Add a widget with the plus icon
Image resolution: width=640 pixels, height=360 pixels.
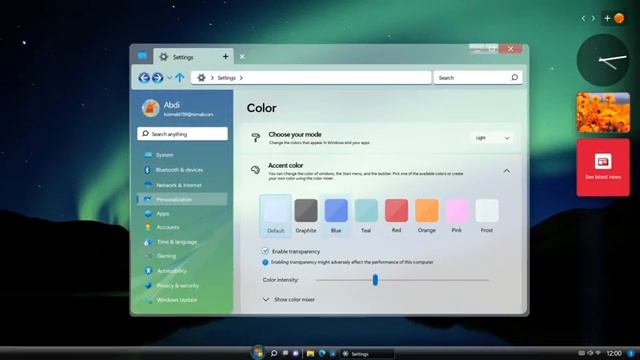(607, 18)
